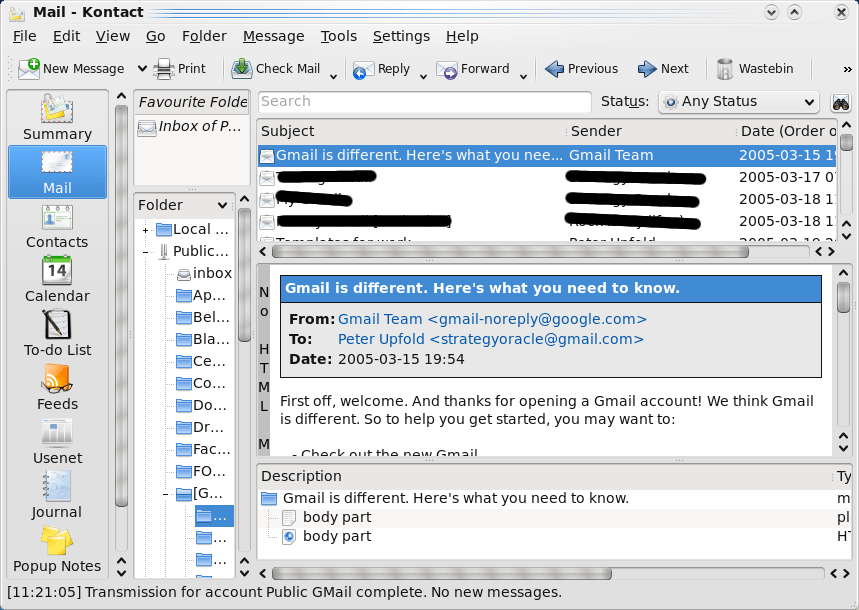Open the Tools menu
The width and height of the screenshot is (859, 610).
click(x=339, y=36)
